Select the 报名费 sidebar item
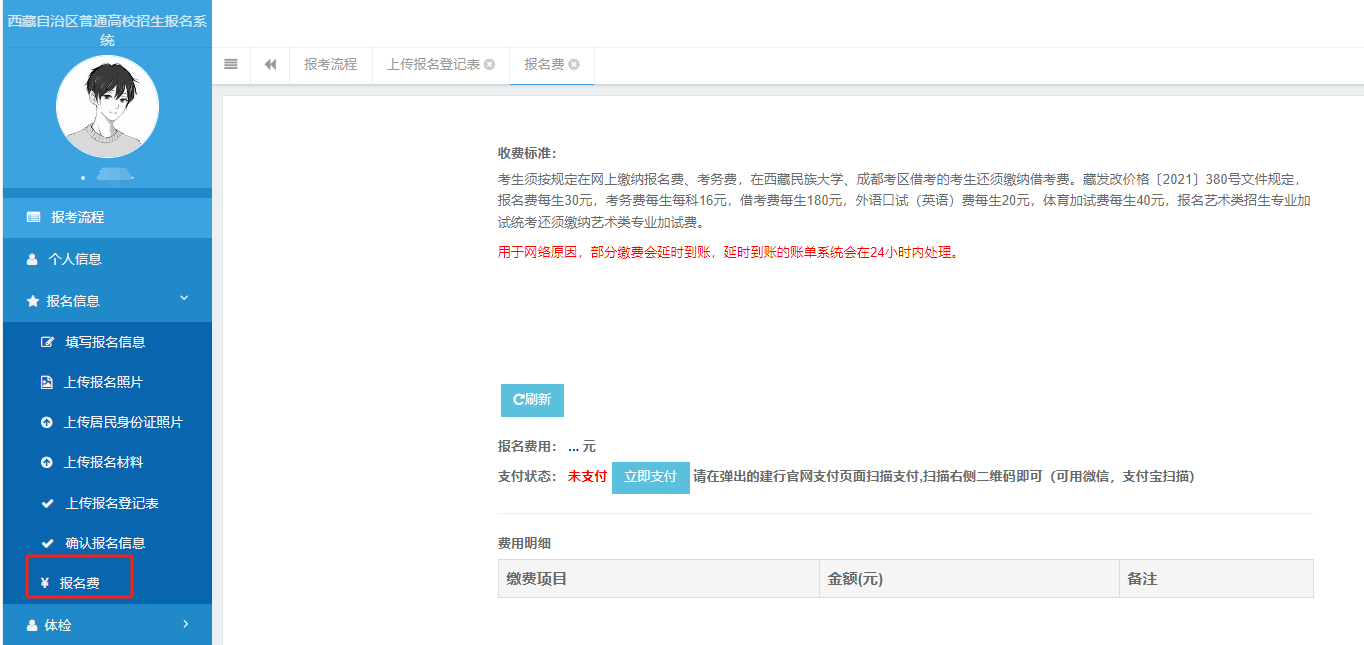Viewport: 1364px width, 645px height. [80, 583]
